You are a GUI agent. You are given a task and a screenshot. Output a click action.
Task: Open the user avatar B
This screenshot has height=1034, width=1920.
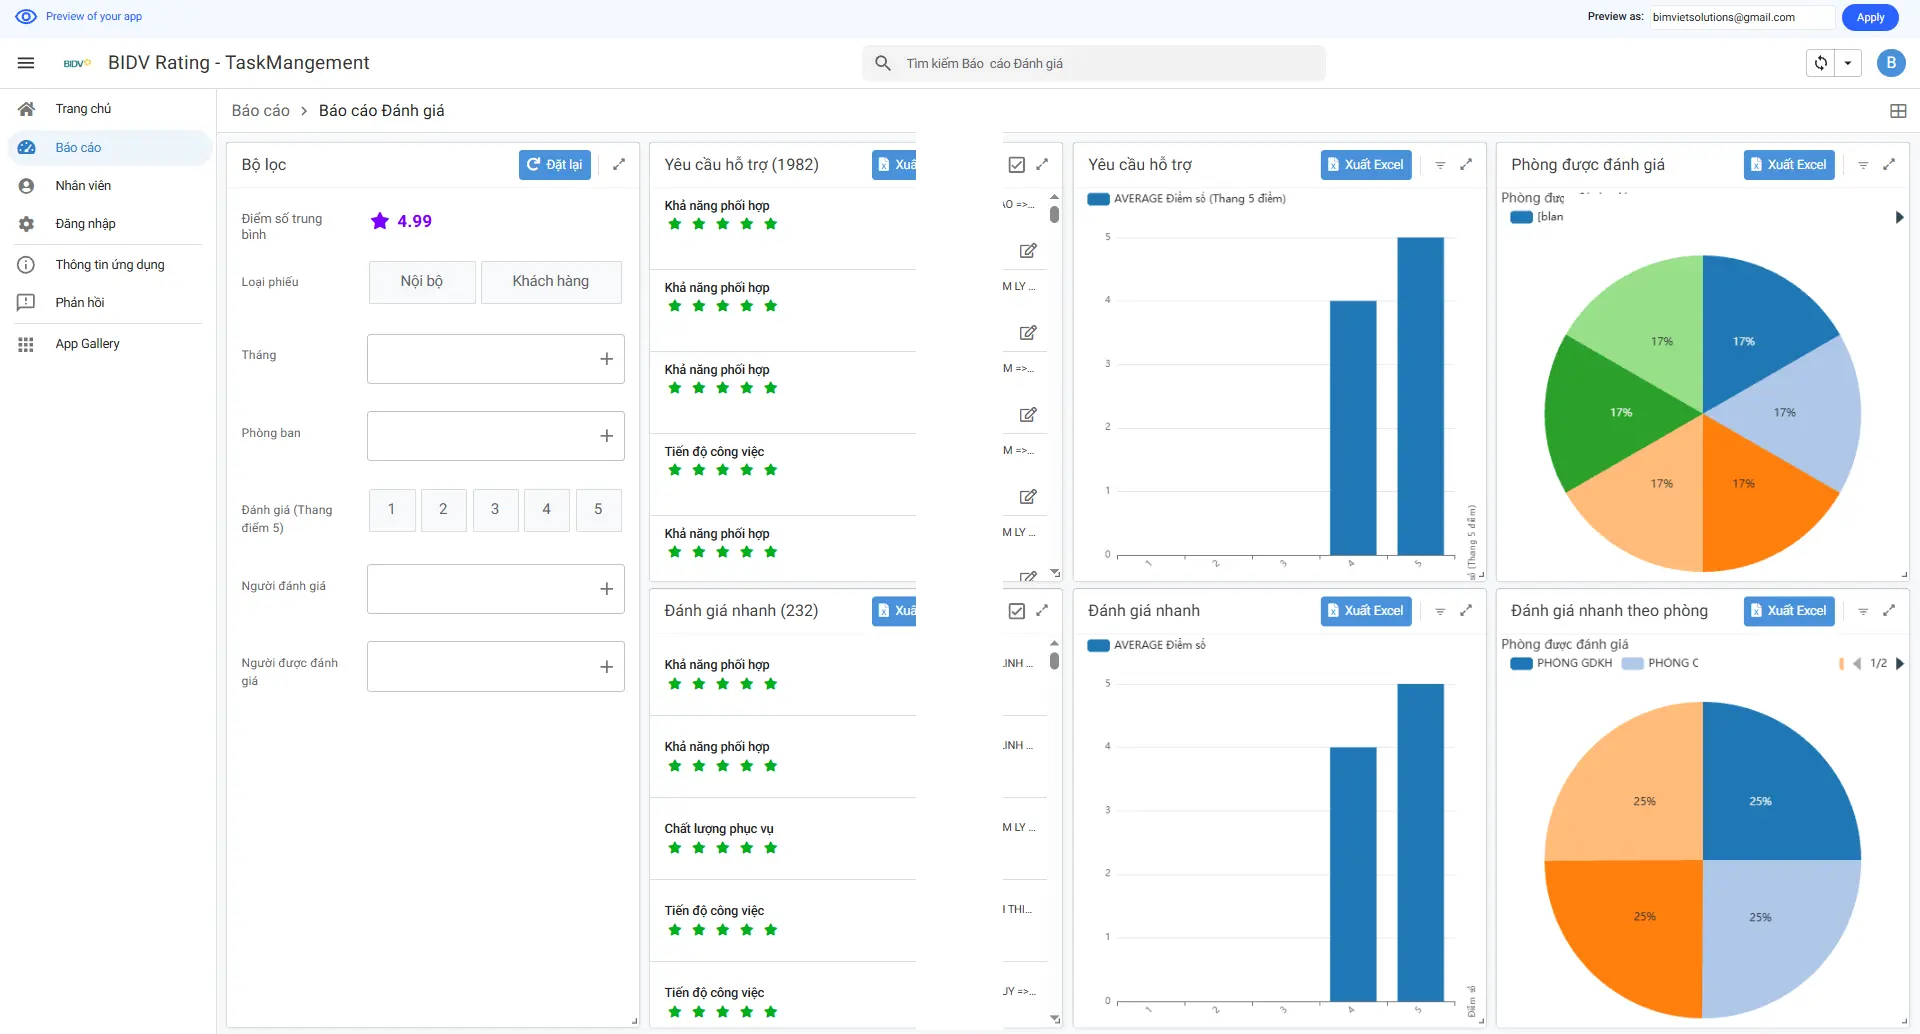point(1890,63)
